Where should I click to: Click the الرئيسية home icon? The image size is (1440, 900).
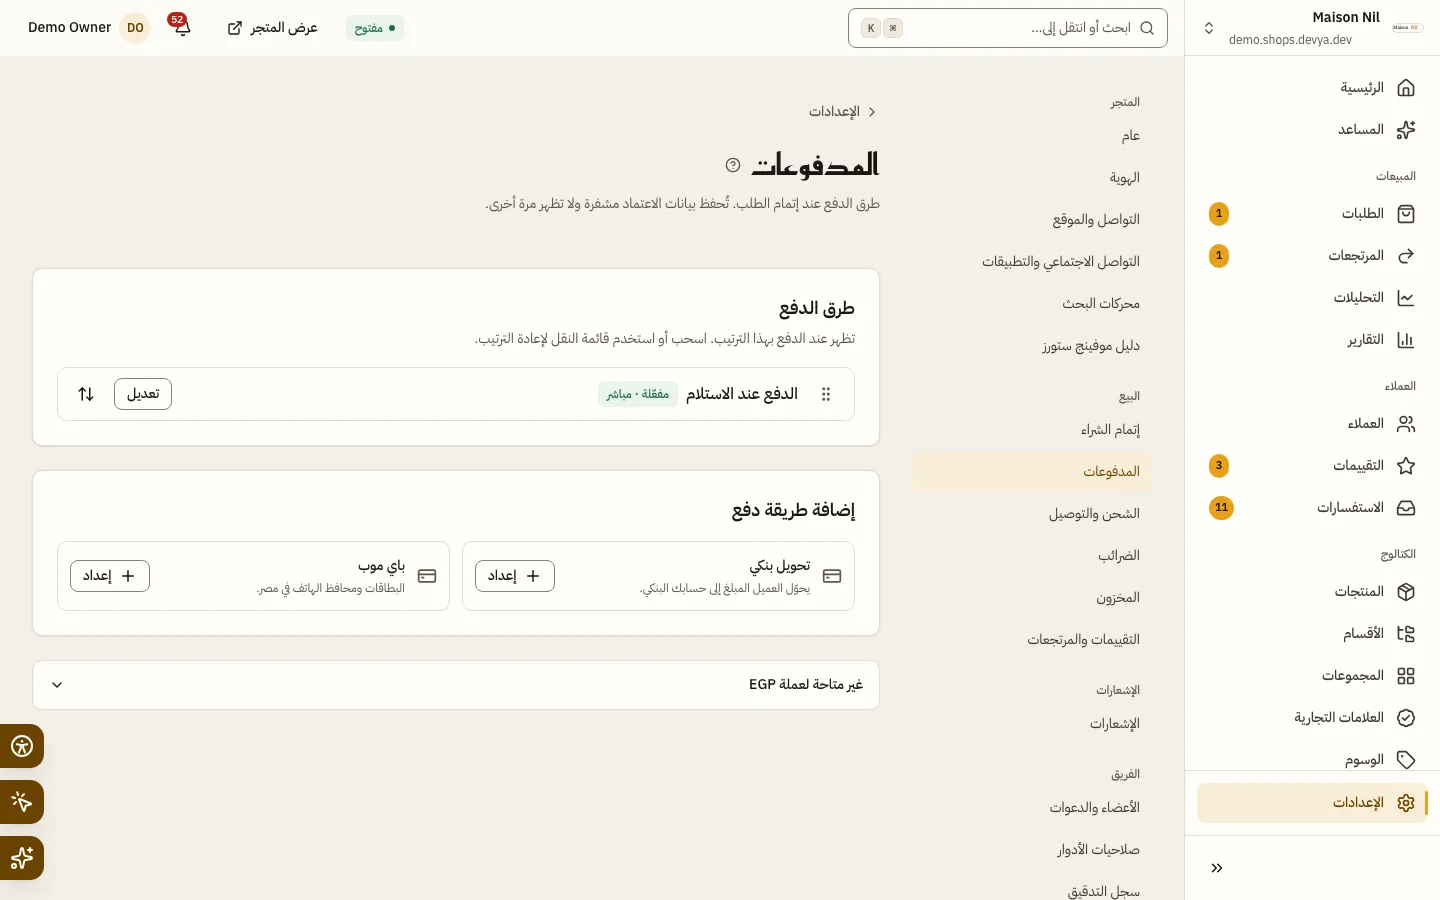1406,88
